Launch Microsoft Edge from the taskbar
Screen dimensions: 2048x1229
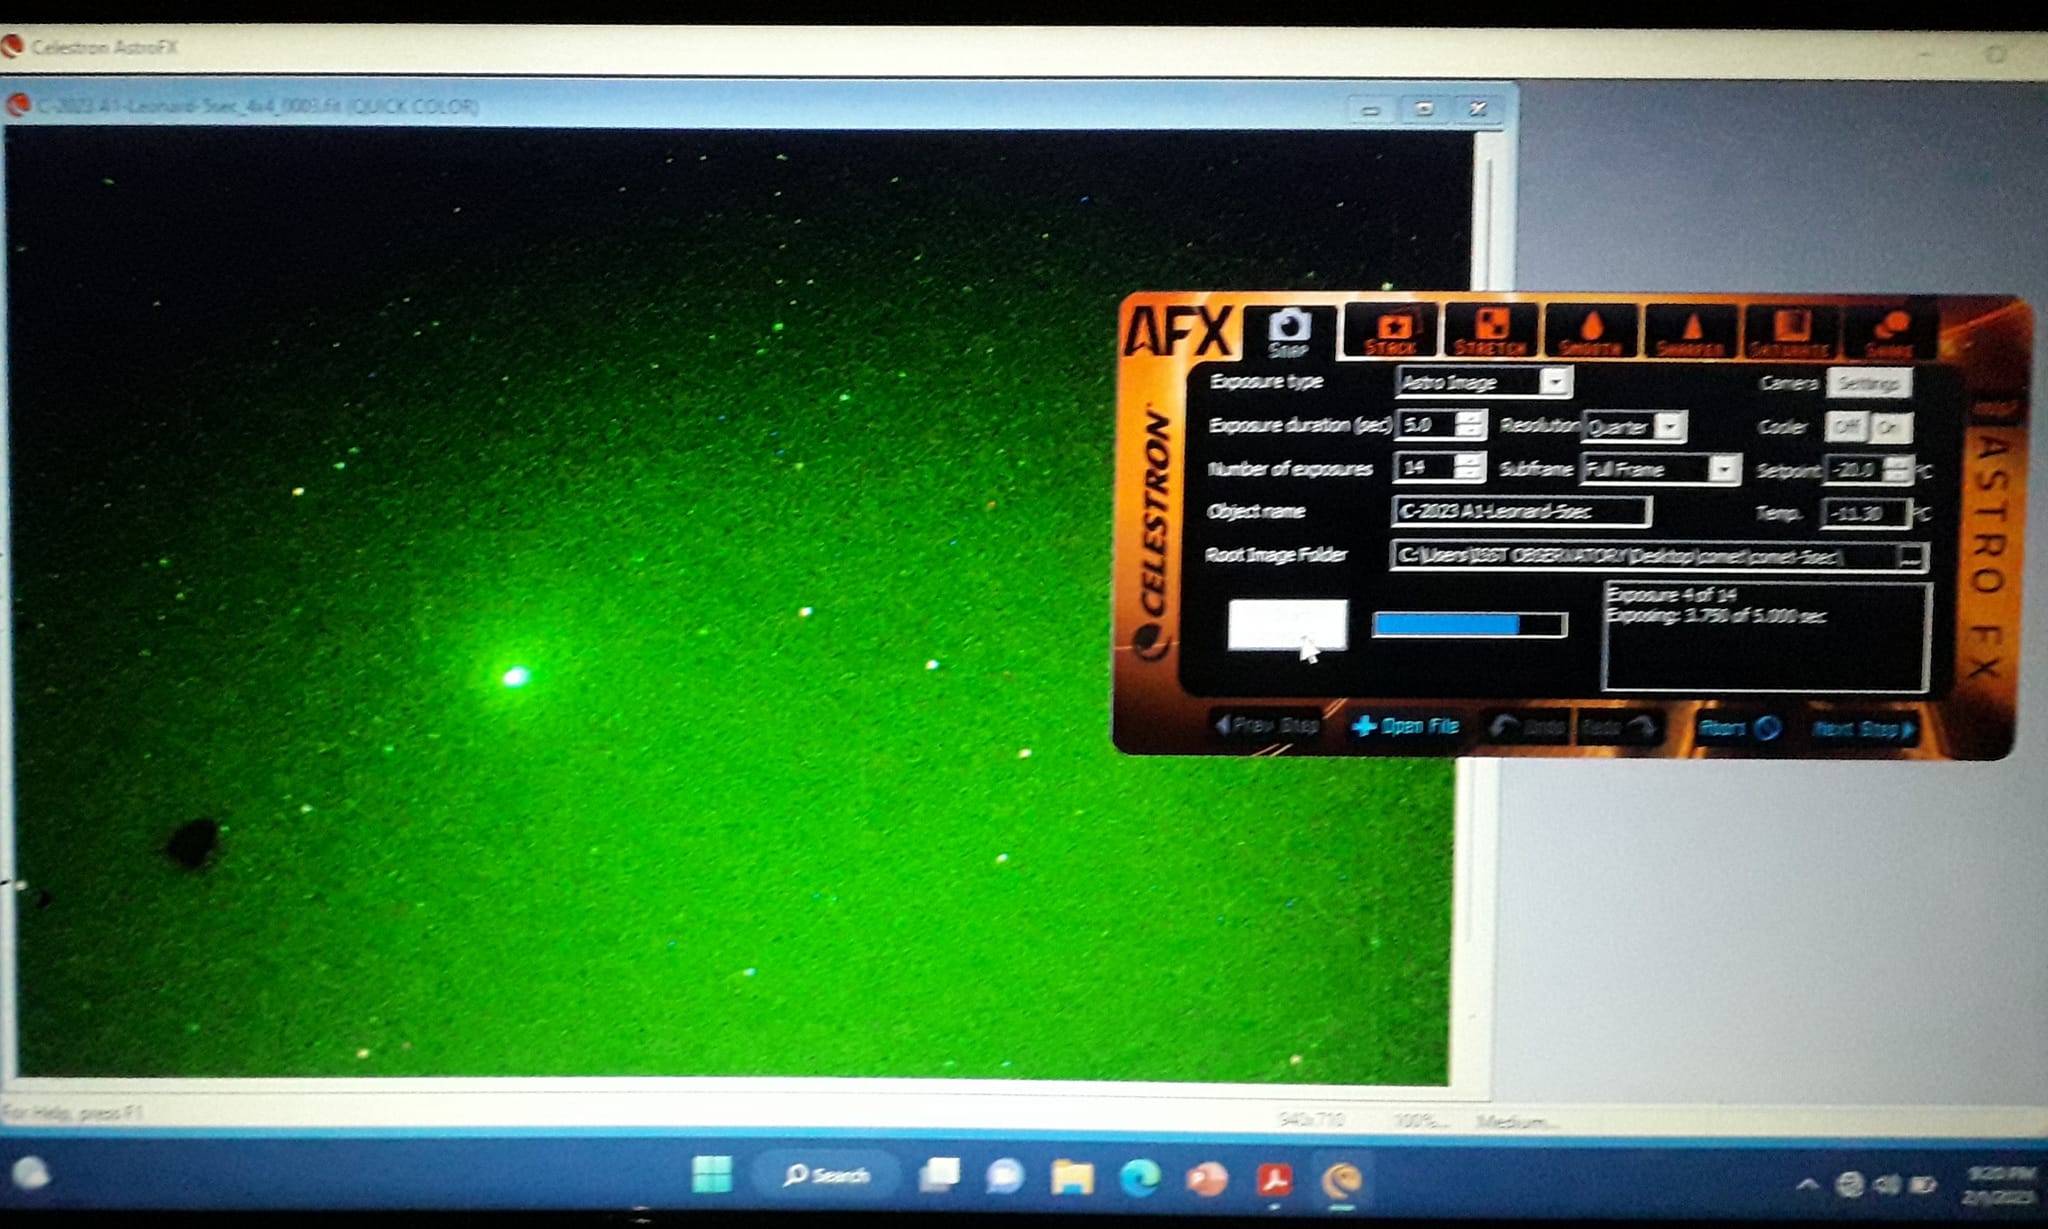pos(1139,1178)
